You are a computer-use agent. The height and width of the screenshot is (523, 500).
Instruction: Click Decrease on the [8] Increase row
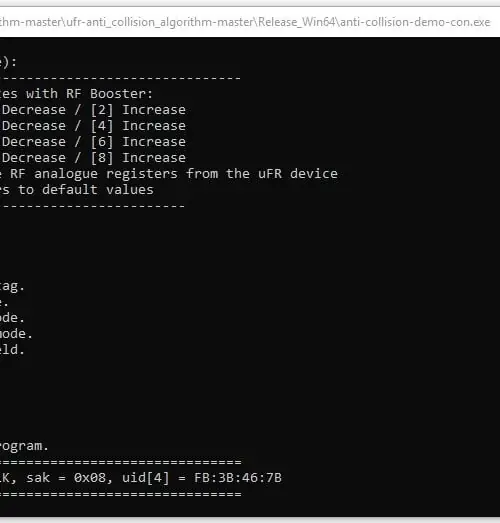[34, 158]
